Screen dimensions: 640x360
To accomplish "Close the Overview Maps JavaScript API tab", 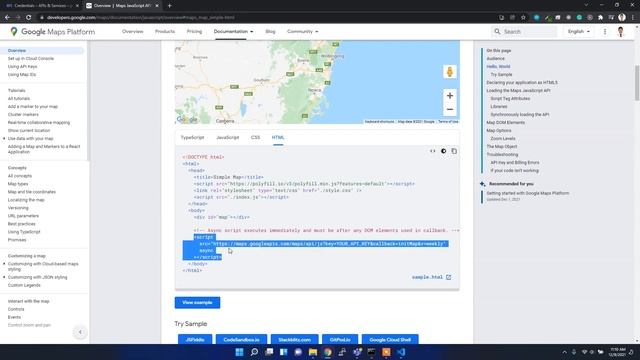I will [x=157, y=6].
